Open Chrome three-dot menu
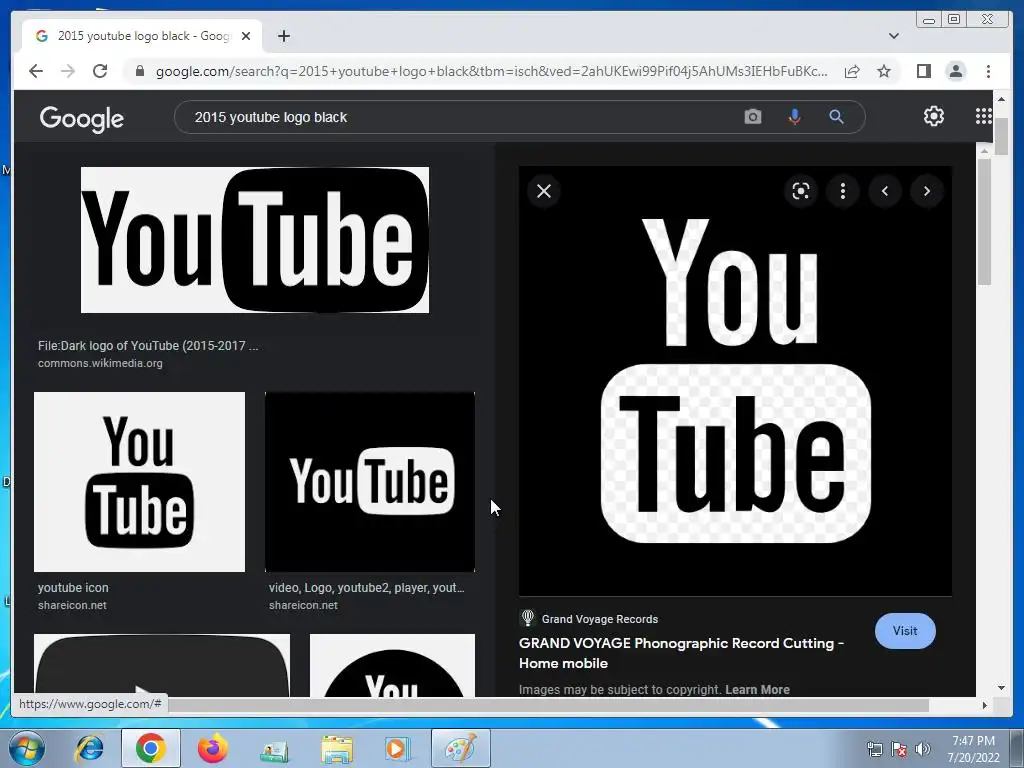 click(x=988, y=71)
